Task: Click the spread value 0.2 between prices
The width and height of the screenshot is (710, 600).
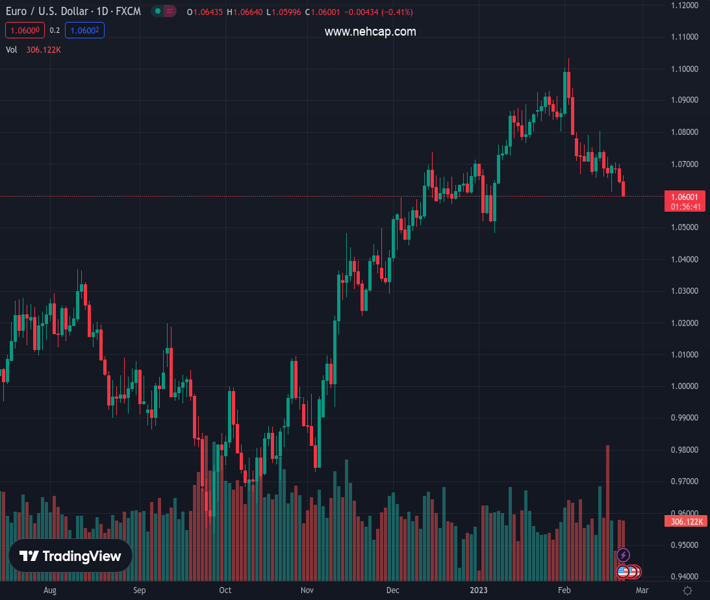Action: [55, 31]
